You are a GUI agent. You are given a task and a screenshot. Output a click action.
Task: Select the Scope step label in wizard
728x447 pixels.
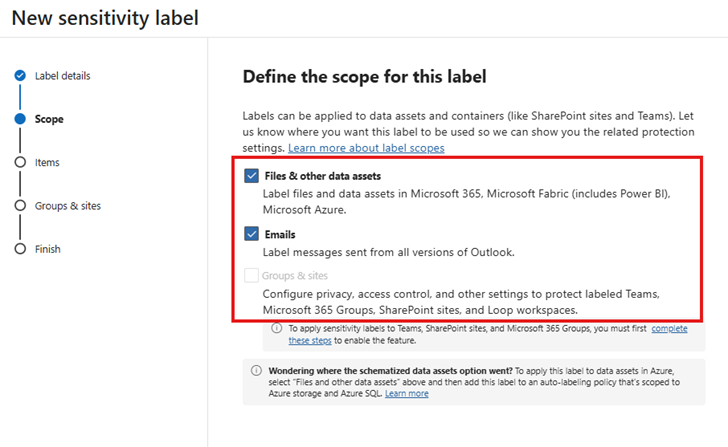point(49,119)
